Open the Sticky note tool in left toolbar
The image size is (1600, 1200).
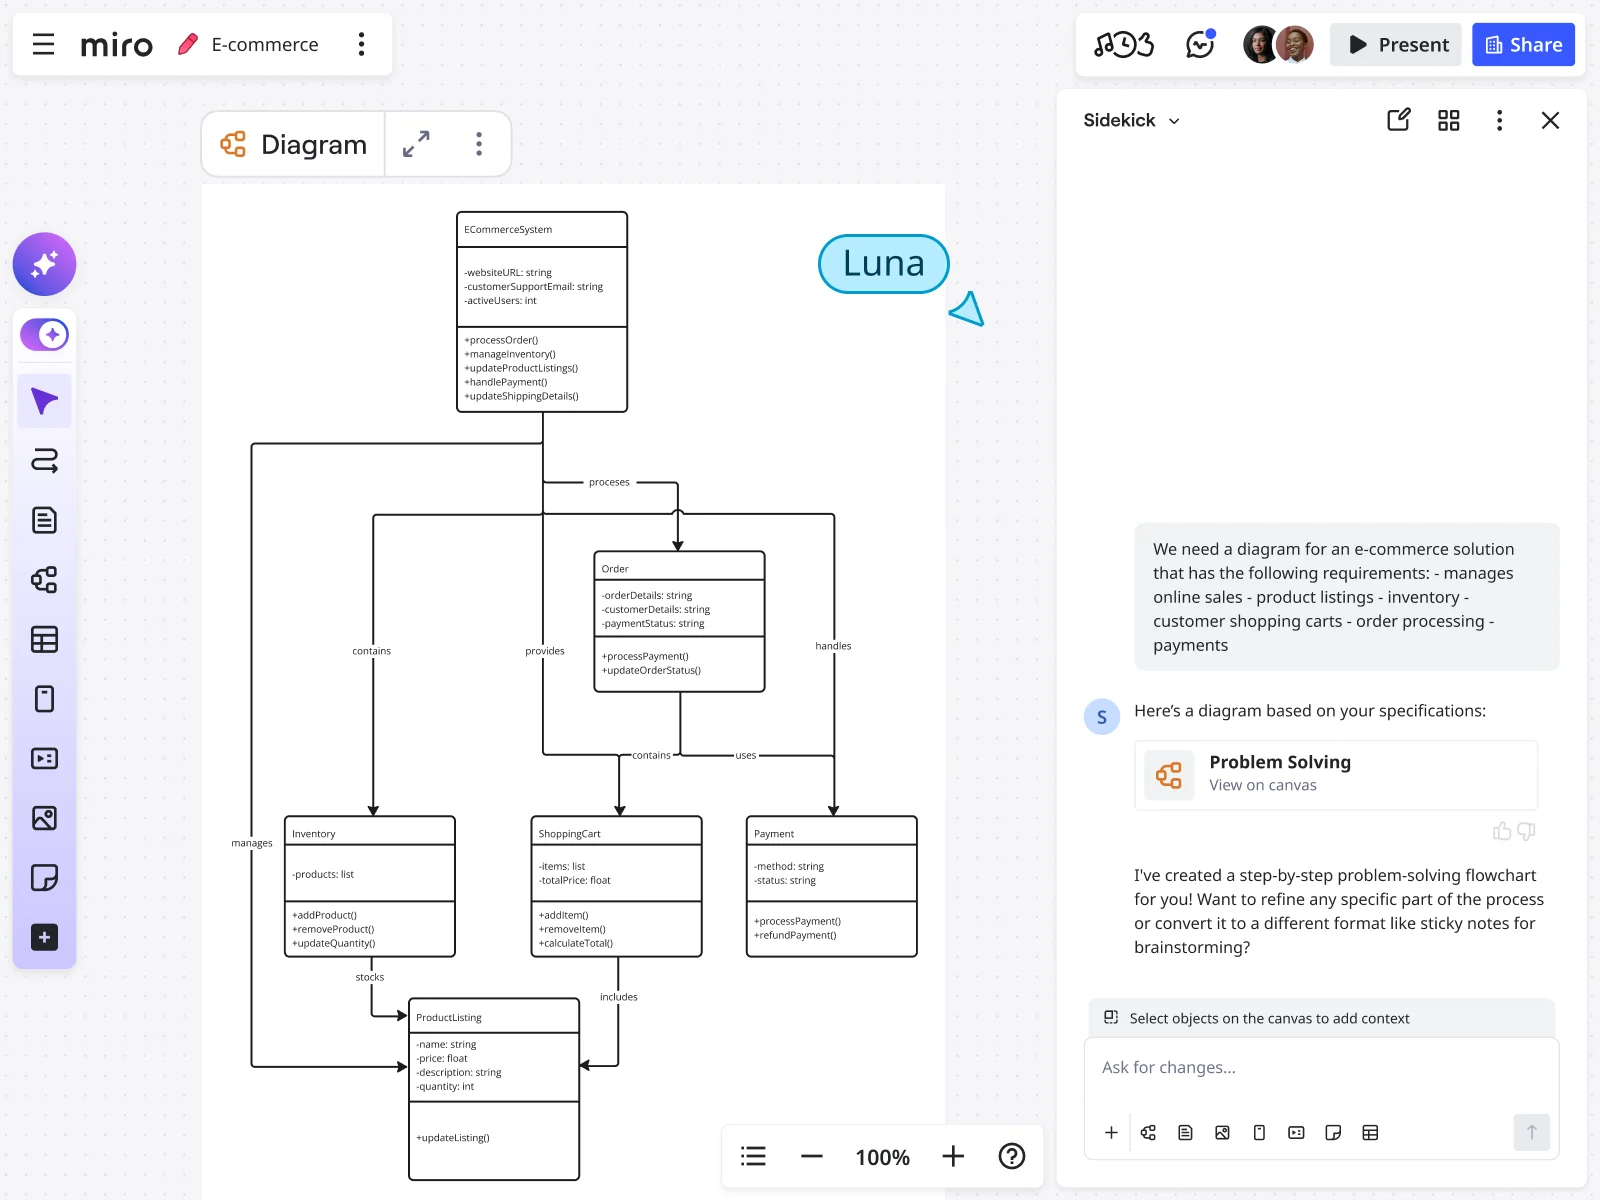[x=44, y=877]
